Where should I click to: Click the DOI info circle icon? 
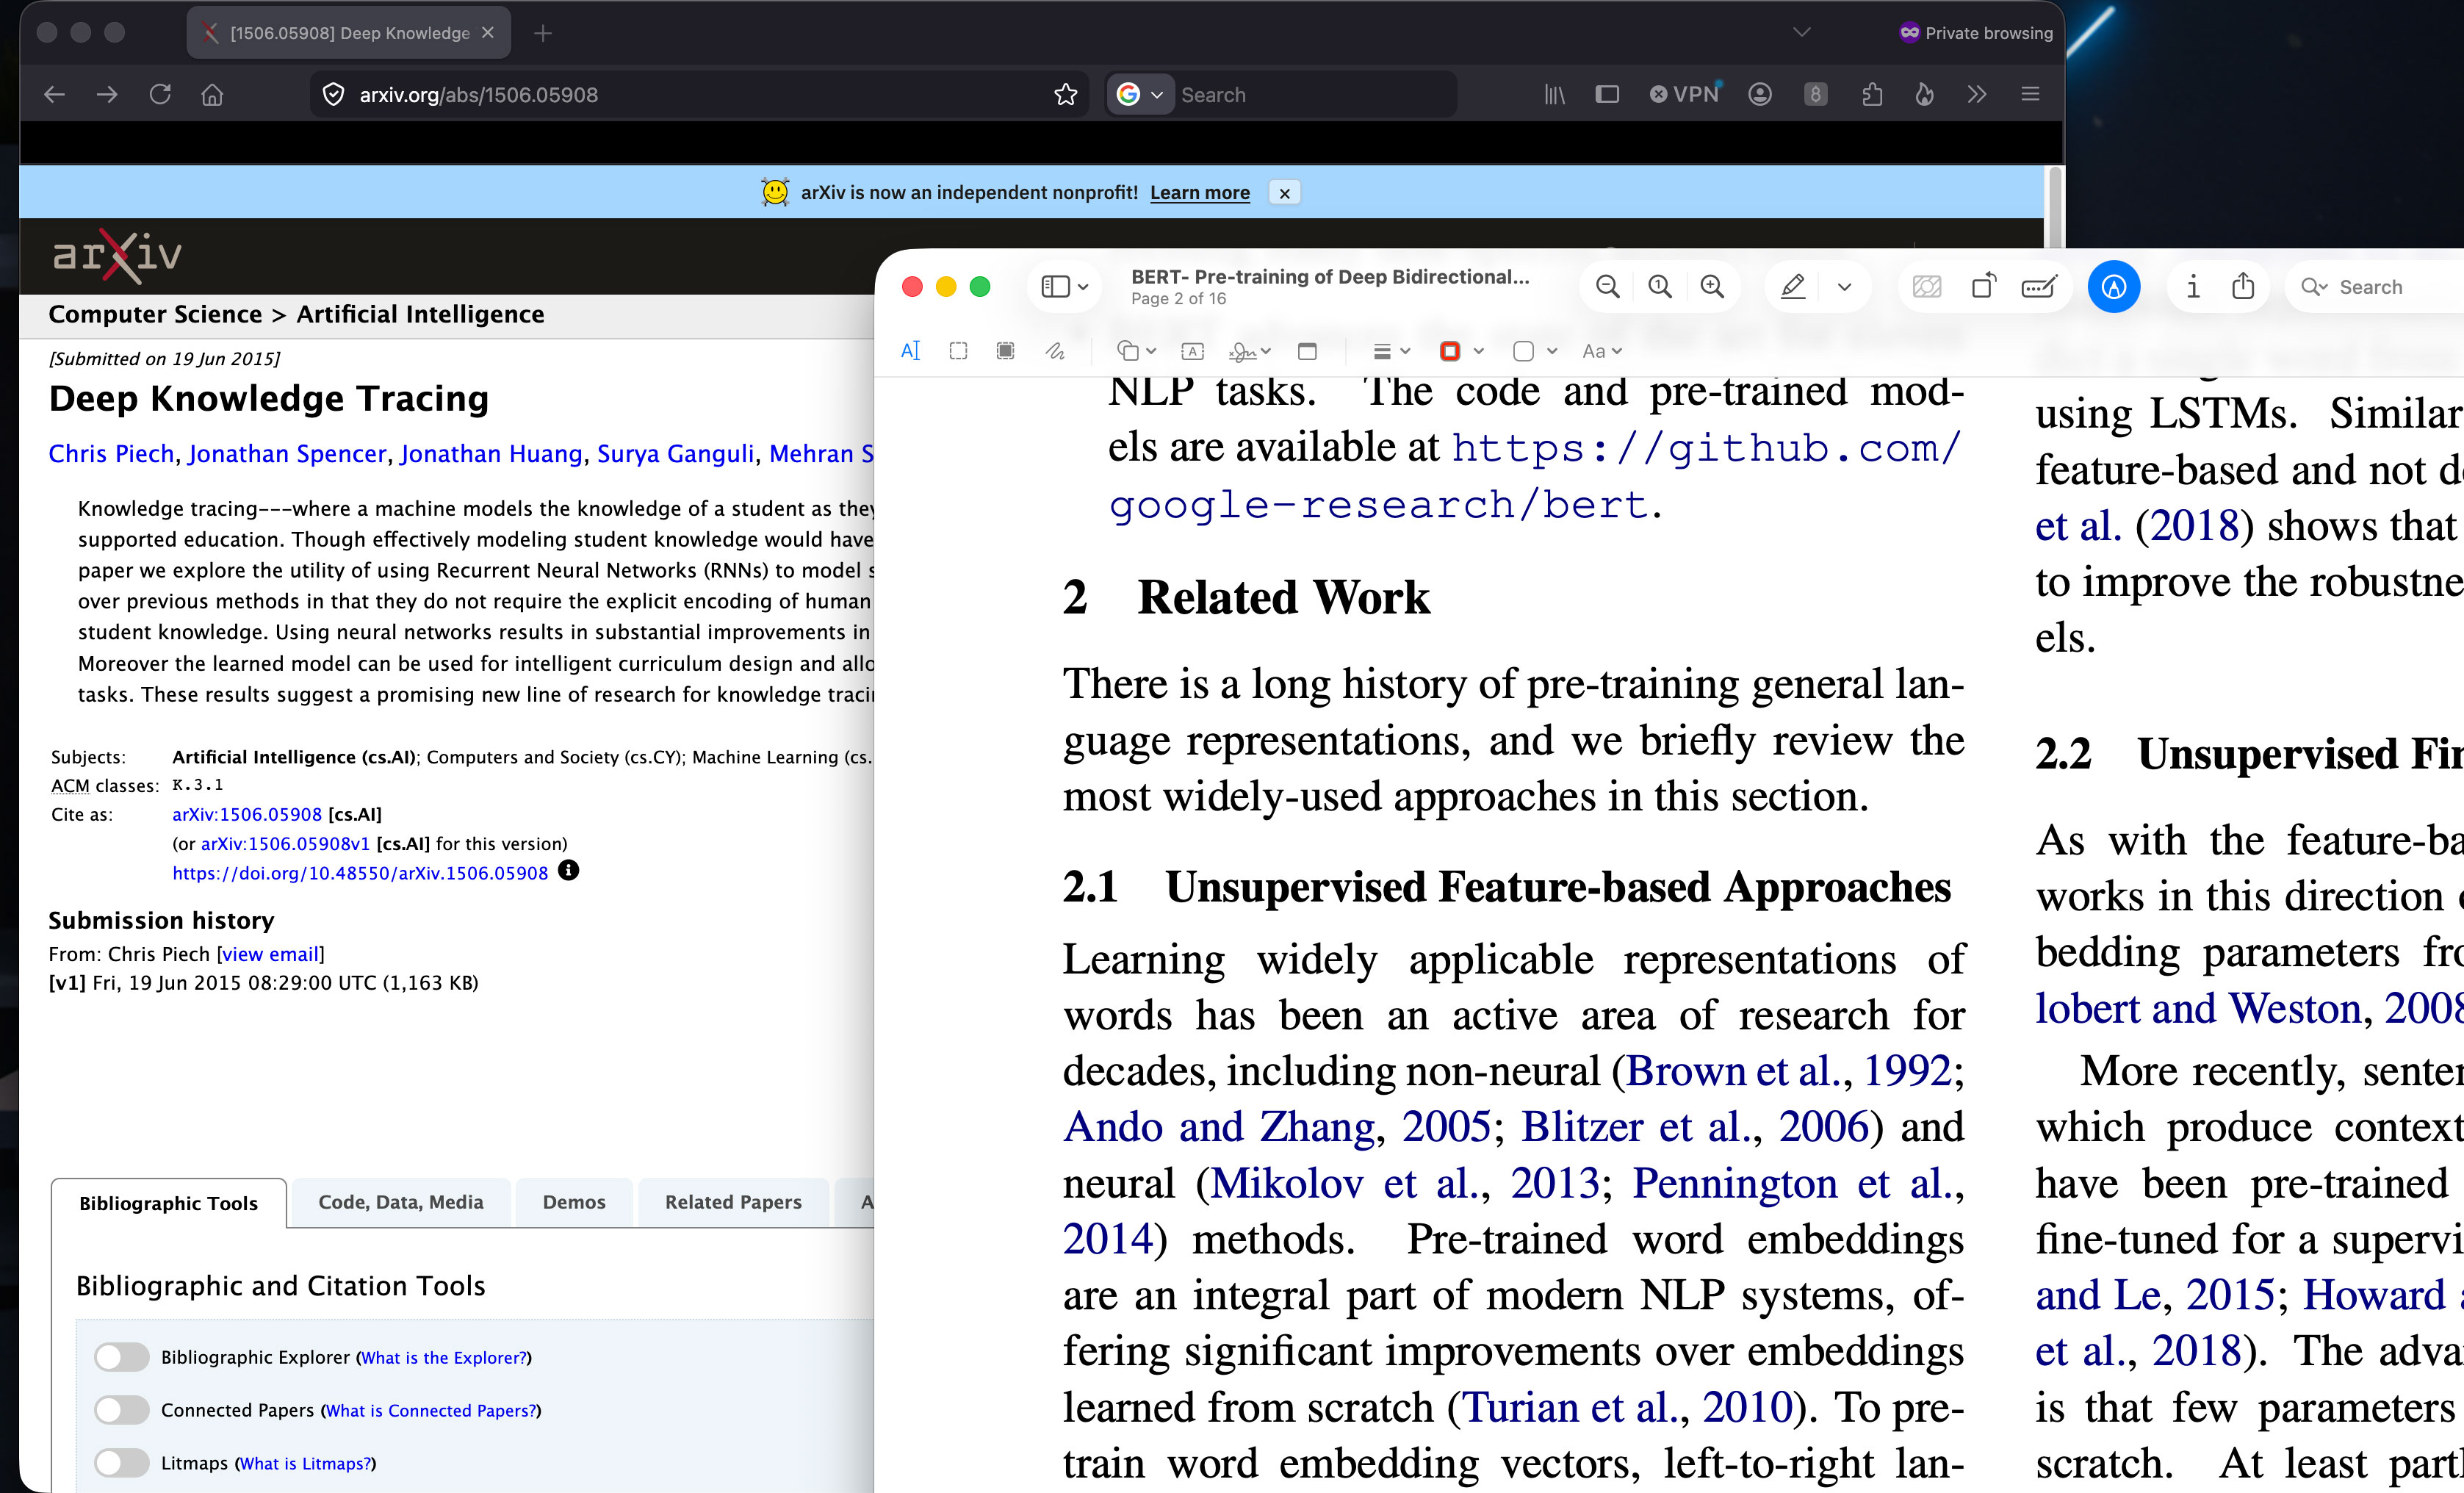click(x=568, y=870)
